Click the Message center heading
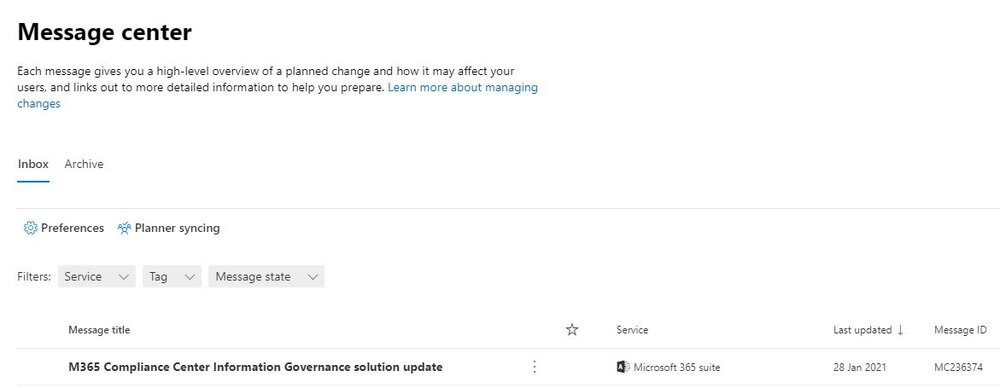 [x=105, y=32]
